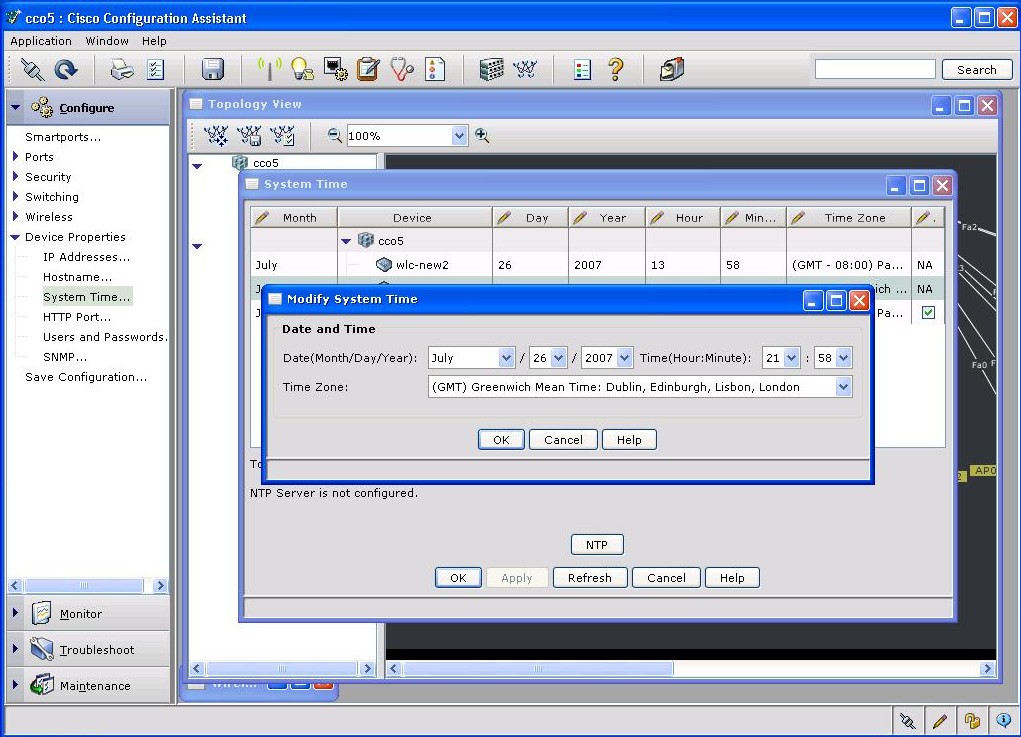This screenshot has height=737, width=1021.
Task: Select Smartports... in the Configure tree
Action: 63,137
